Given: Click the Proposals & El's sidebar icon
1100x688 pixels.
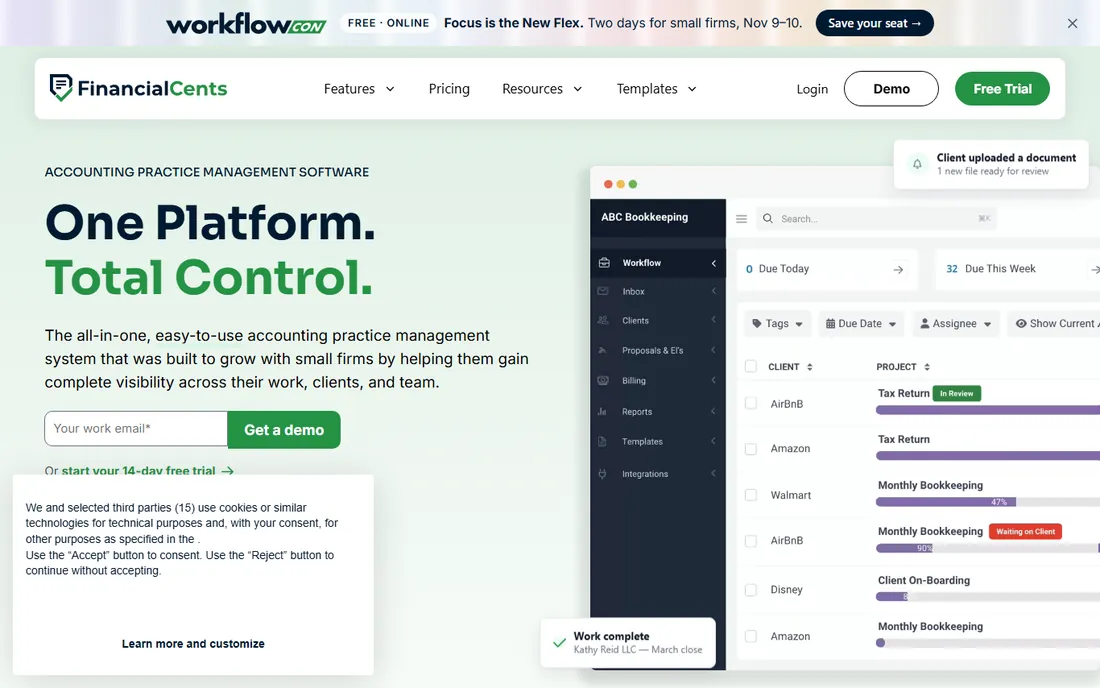Looking at the screenshot, I should [603, 351].
